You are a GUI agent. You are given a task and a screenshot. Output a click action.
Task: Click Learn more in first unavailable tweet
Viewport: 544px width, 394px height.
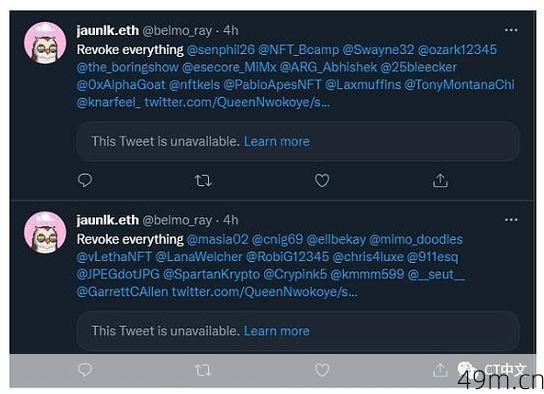[277, 142]
